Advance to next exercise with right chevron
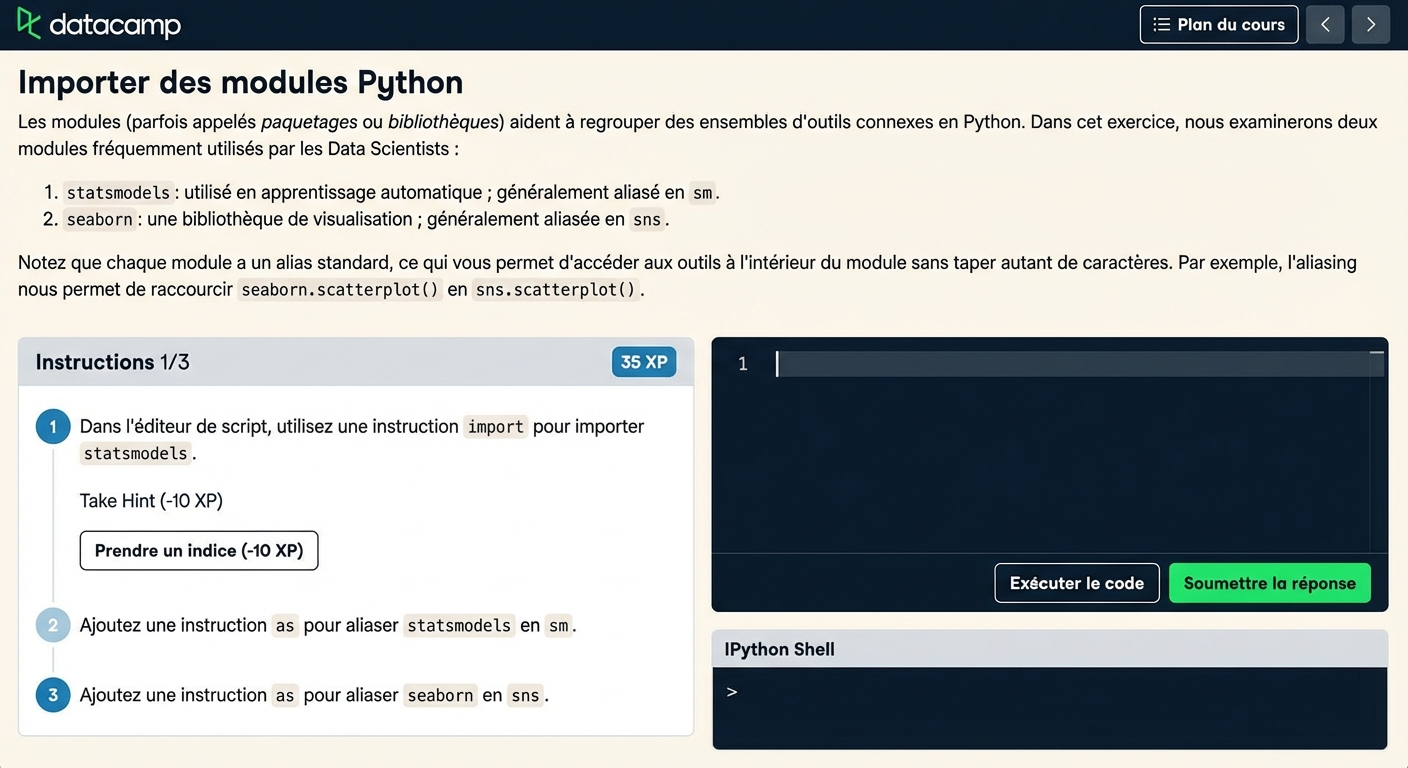This screenshot has height=768, width=1408. click(1370, 24)
